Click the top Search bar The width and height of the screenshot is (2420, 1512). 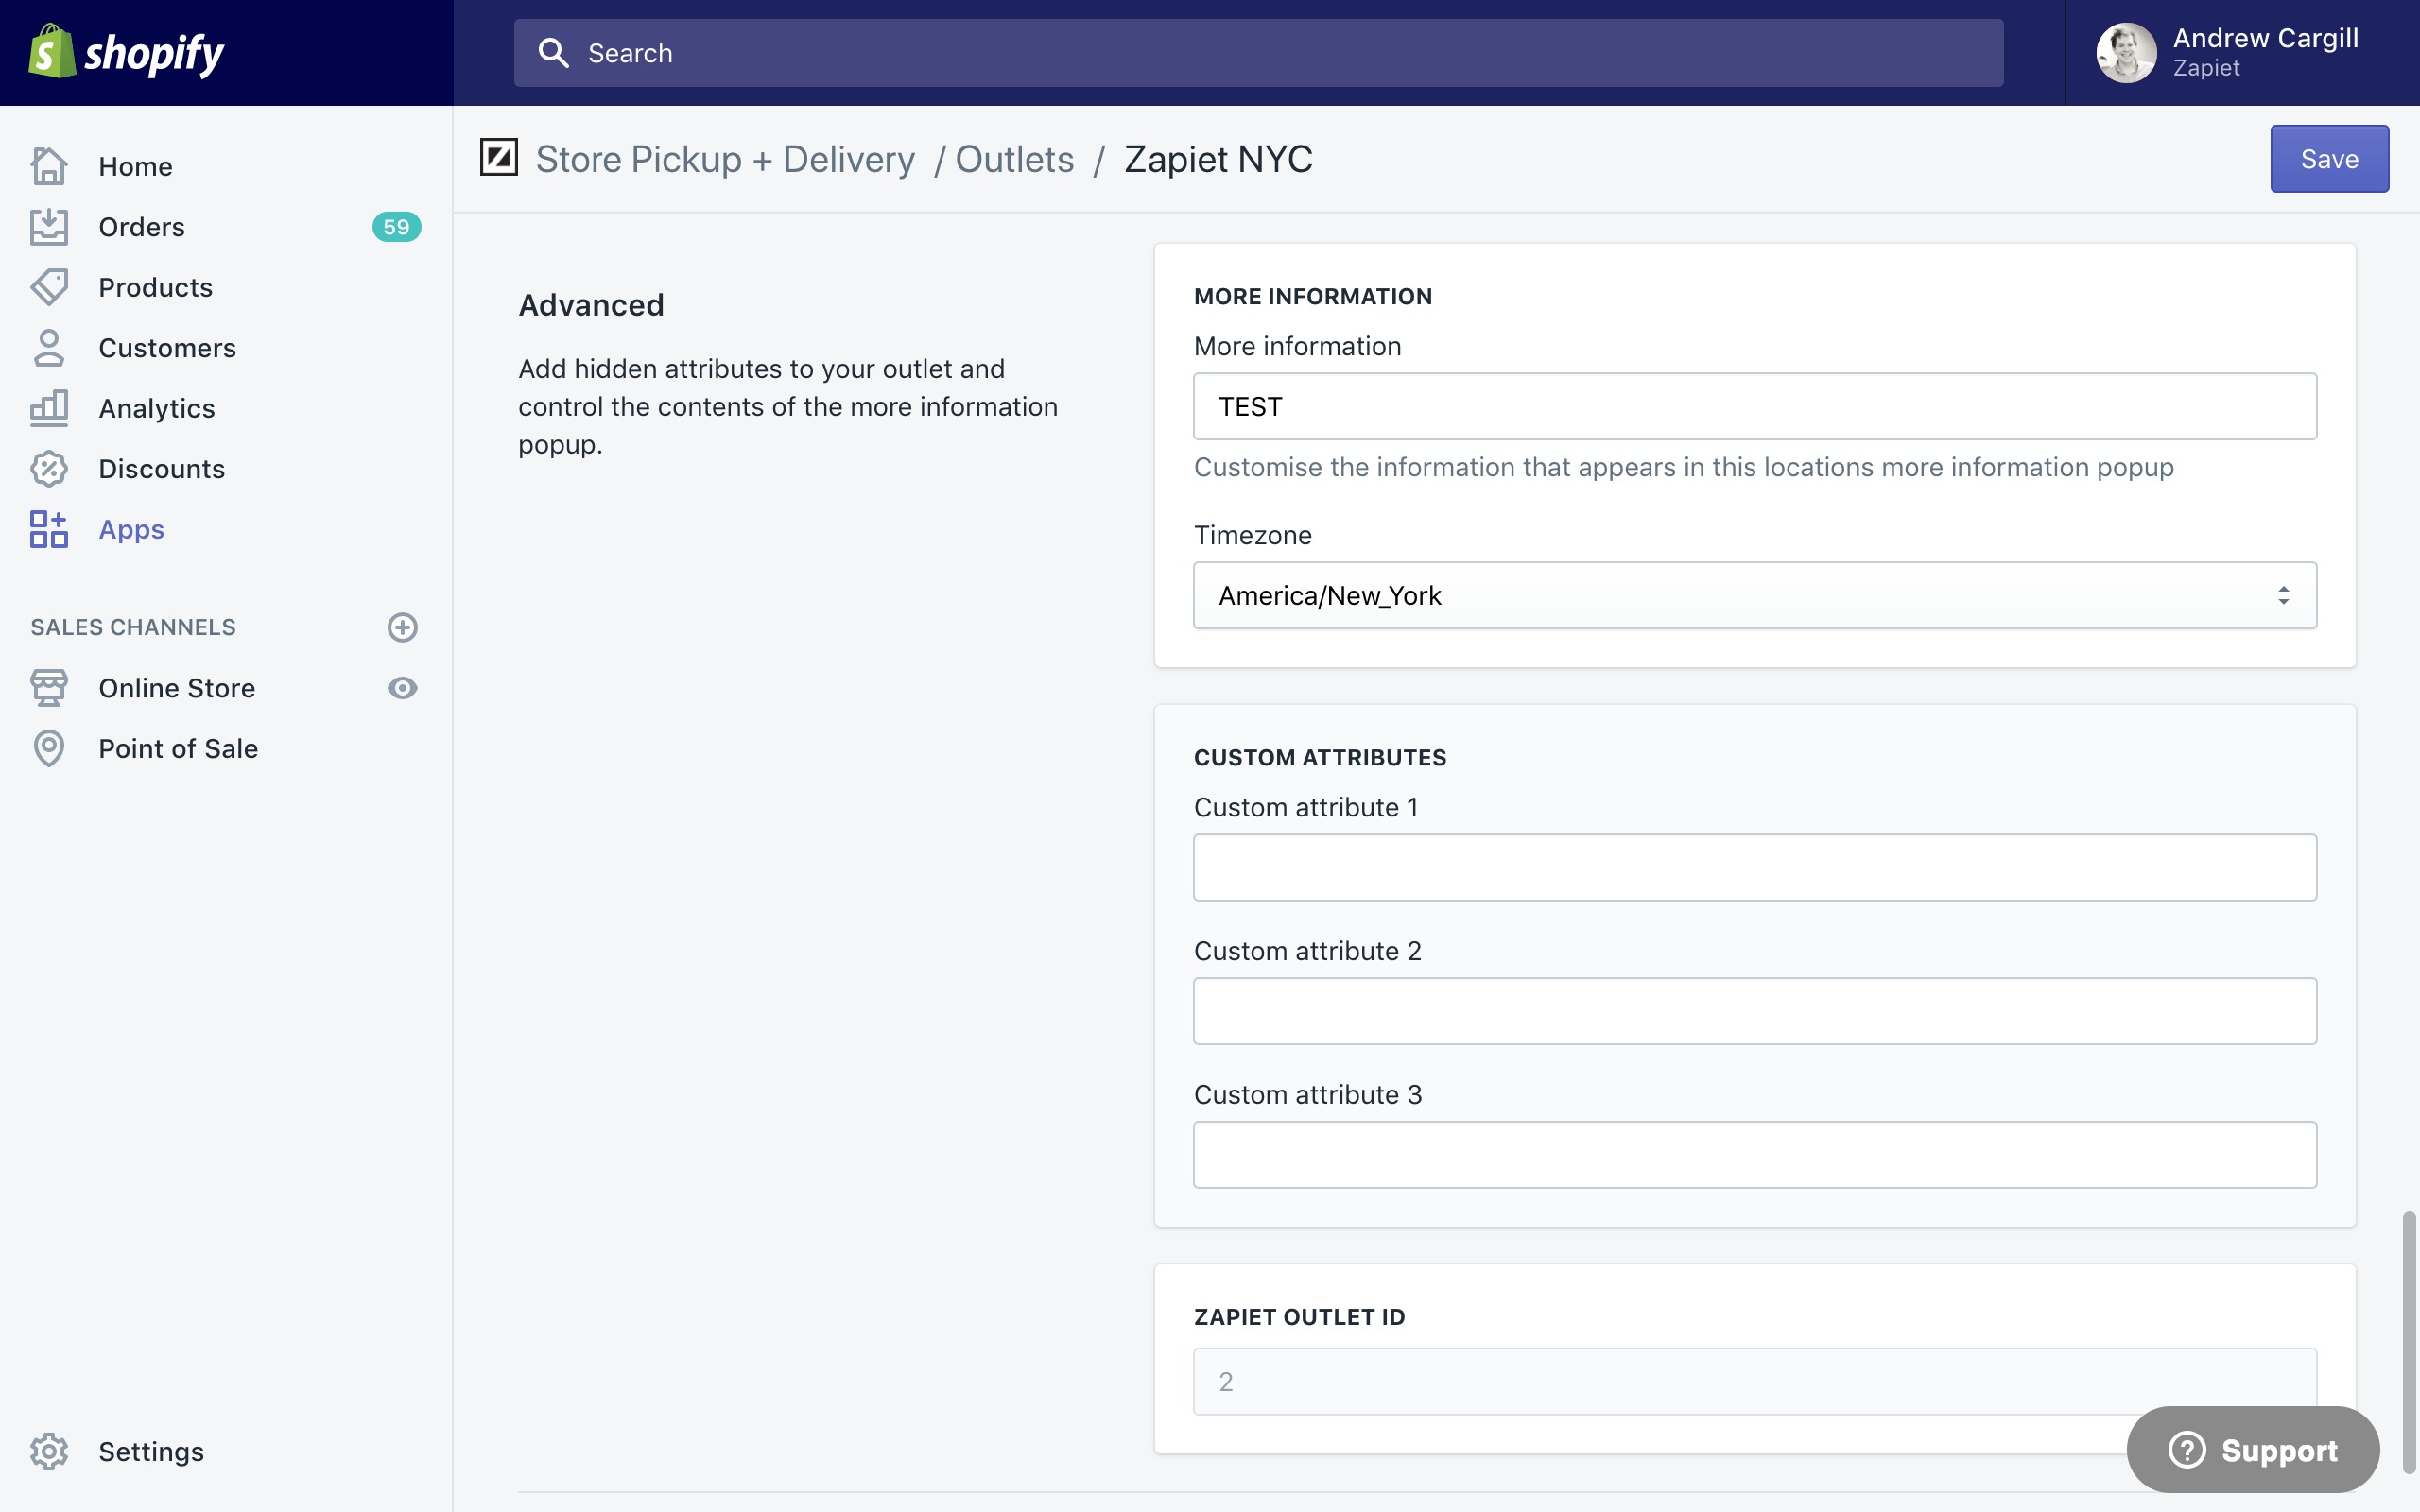tap(1258, 52)
